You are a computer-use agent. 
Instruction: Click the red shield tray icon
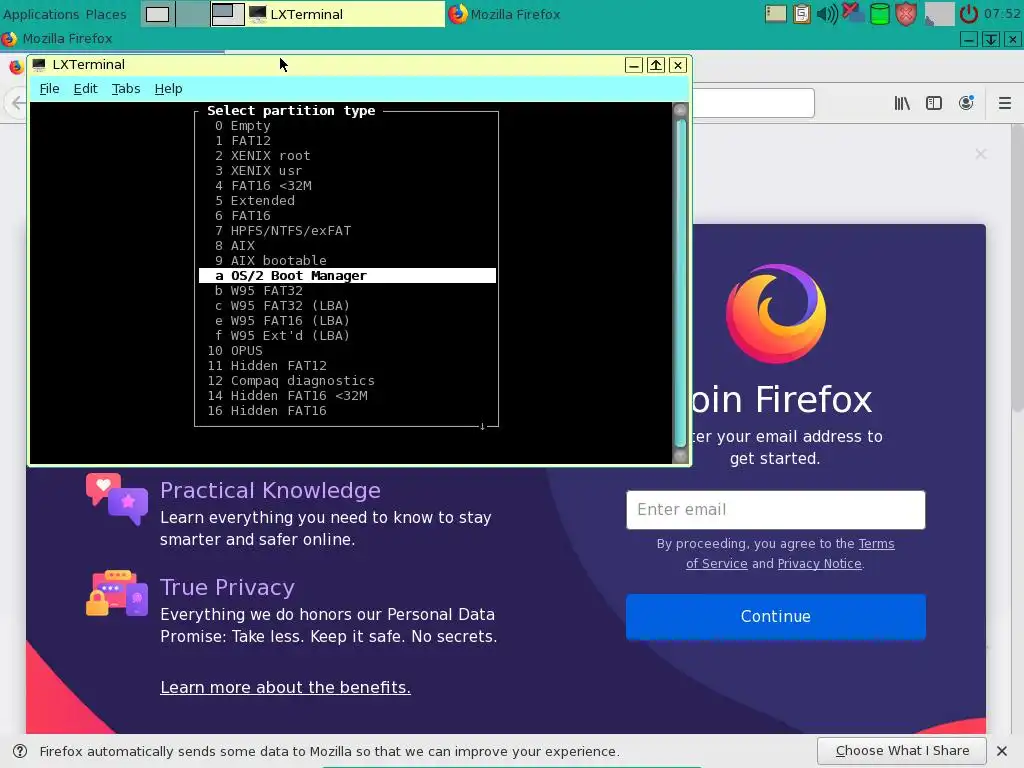906,14
